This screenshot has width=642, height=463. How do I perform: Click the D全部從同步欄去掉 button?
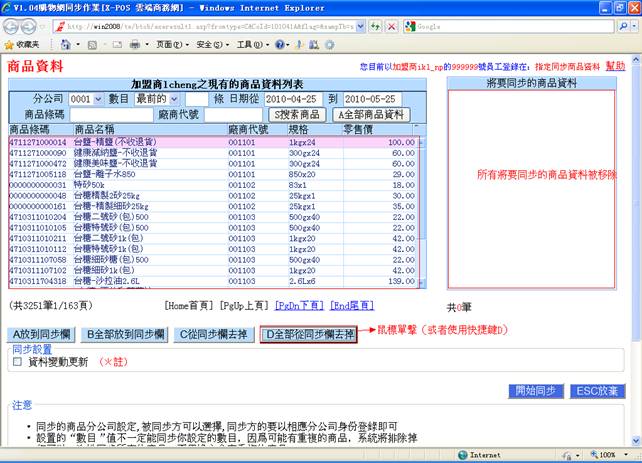(311, 333)
